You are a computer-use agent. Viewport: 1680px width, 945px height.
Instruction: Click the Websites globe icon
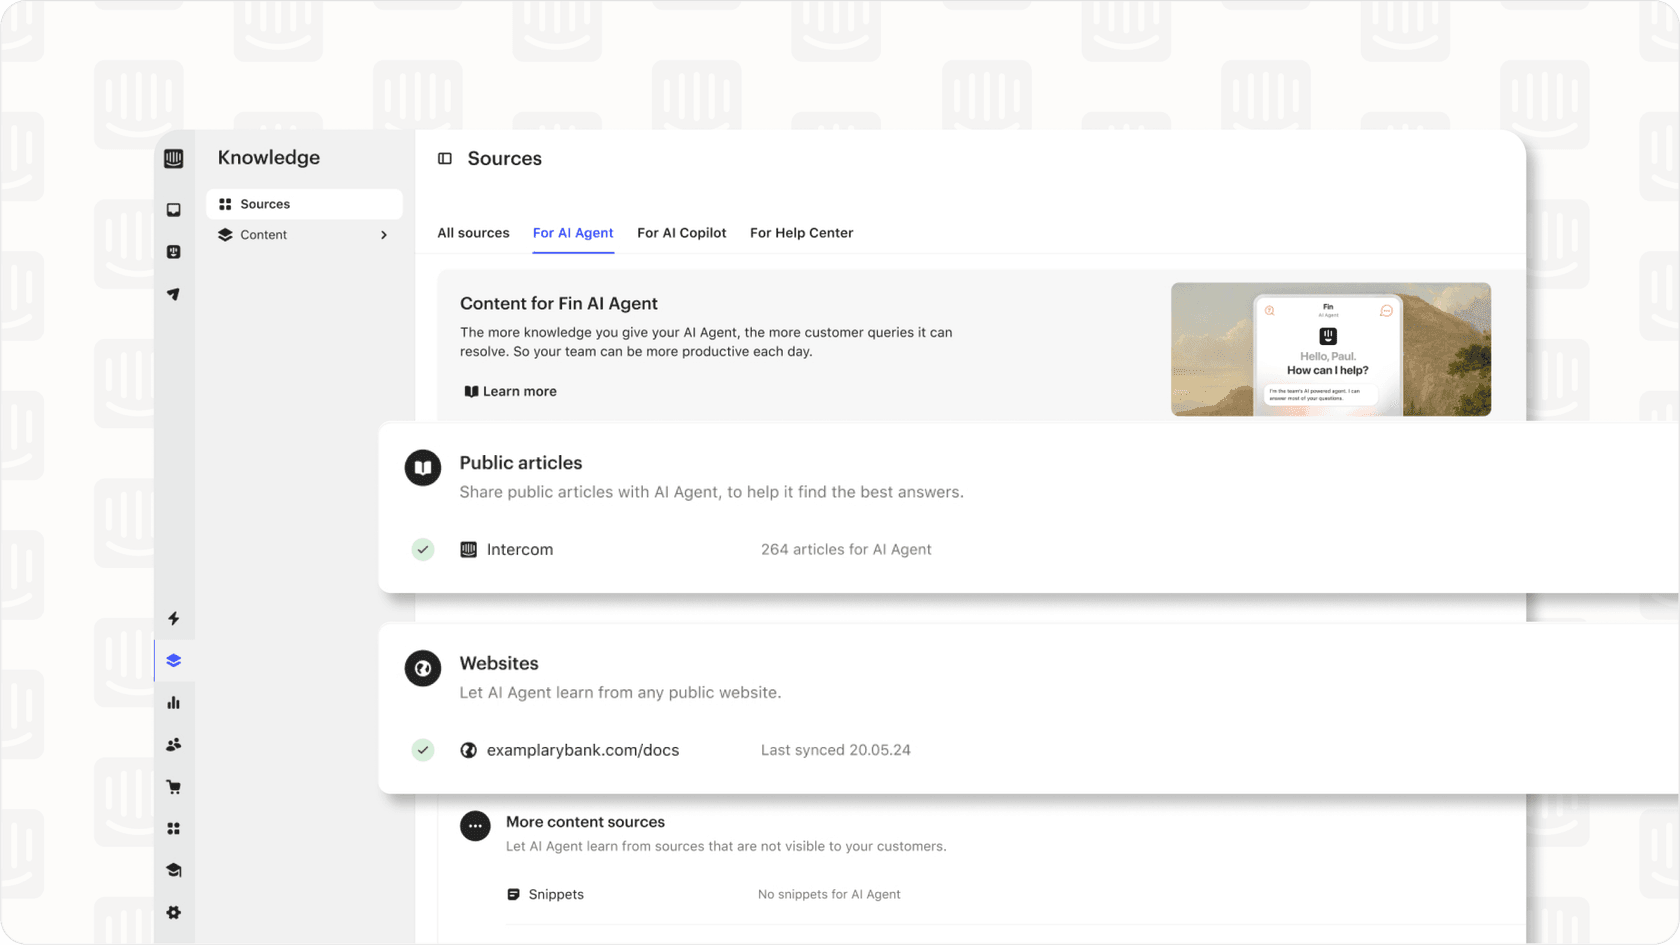(423, 668)
